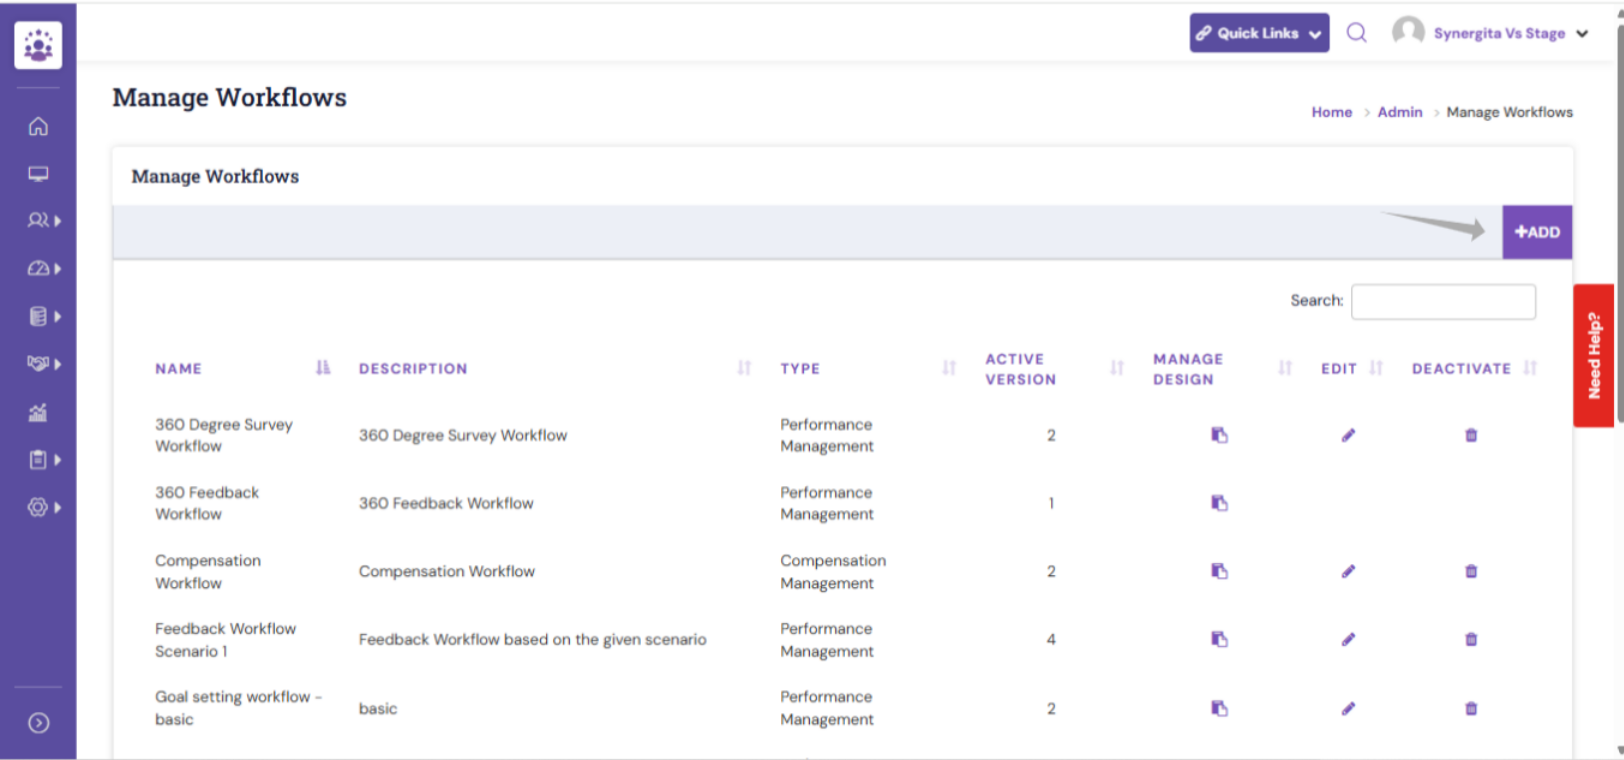Open manage design for Feedback Workflow Scenario 1
The width and height of the screenshot is (1624, 760).
(x=1219, y=639)
